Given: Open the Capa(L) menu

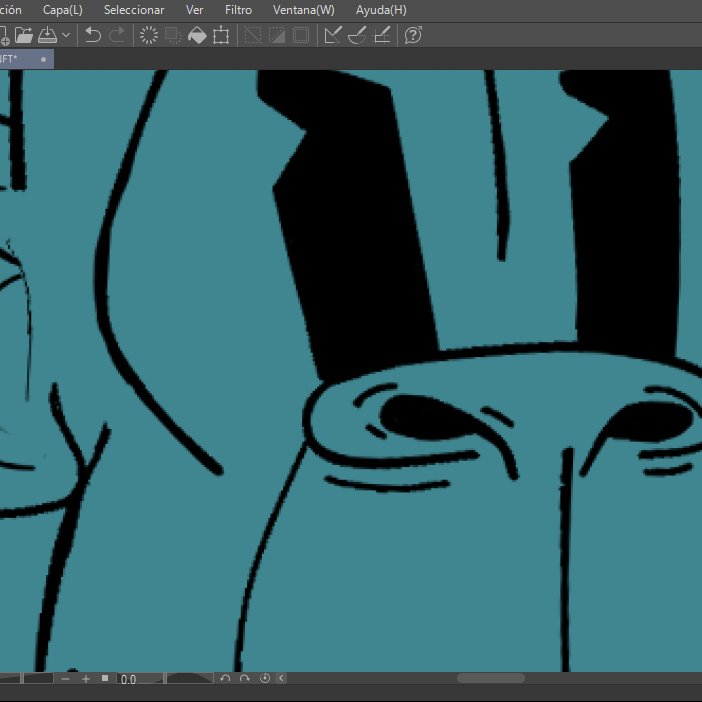Looking at the screenshot, I should (63, 10).
